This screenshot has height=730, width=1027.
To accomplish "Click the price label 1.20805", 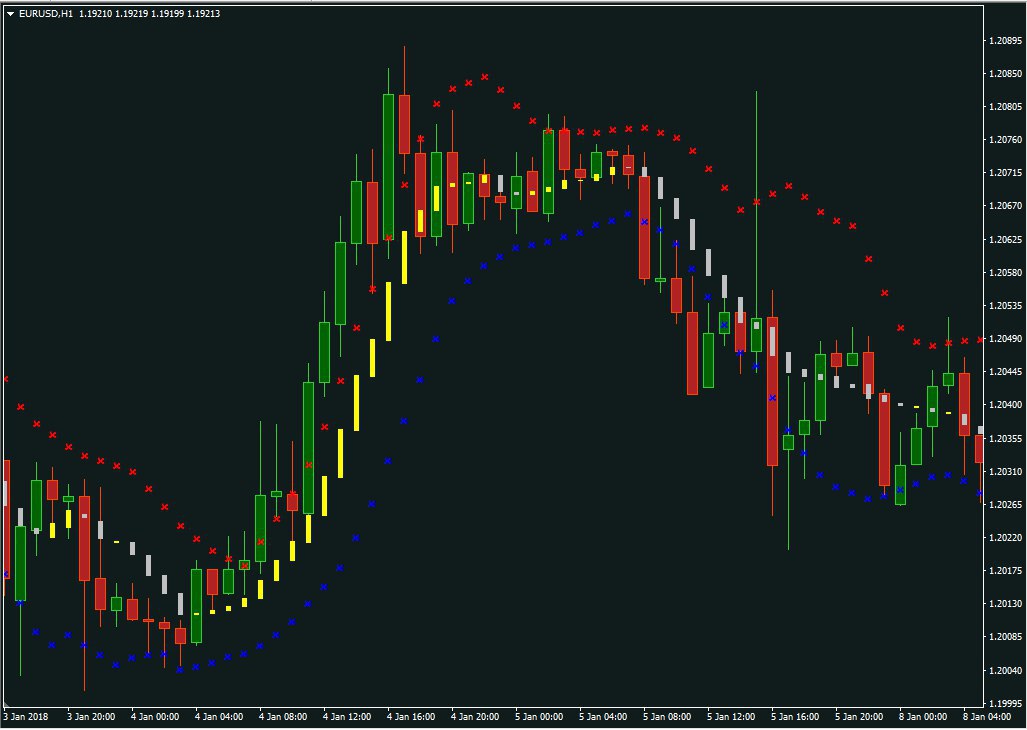I will tap(1005, 107).
